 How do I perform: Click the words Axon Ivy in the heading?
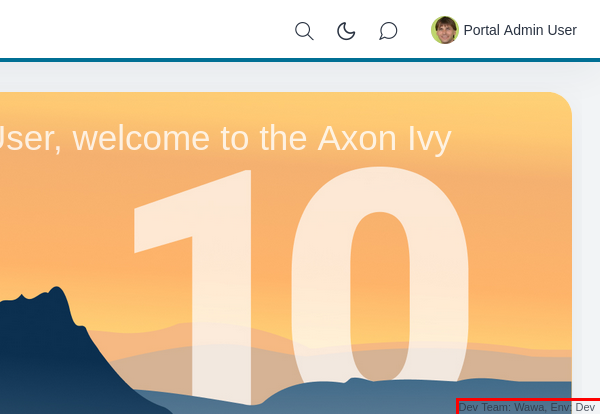click(384, 138)
